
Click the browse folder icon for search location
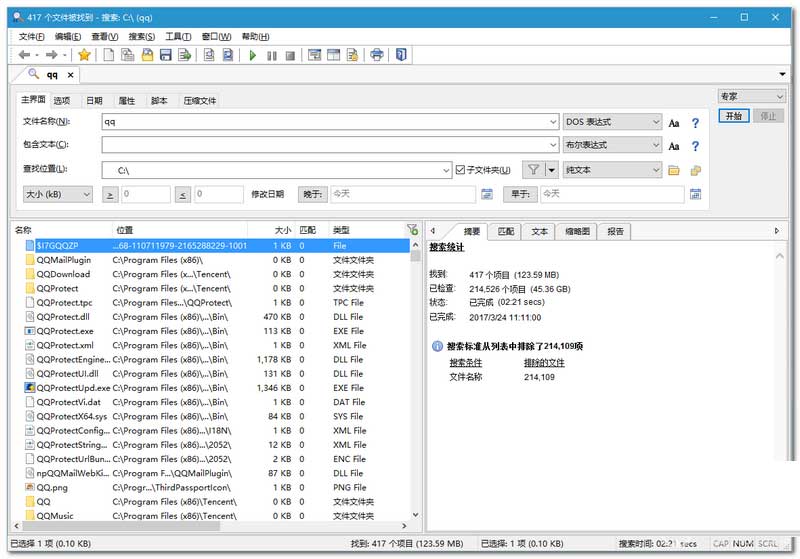pos(674,170)
